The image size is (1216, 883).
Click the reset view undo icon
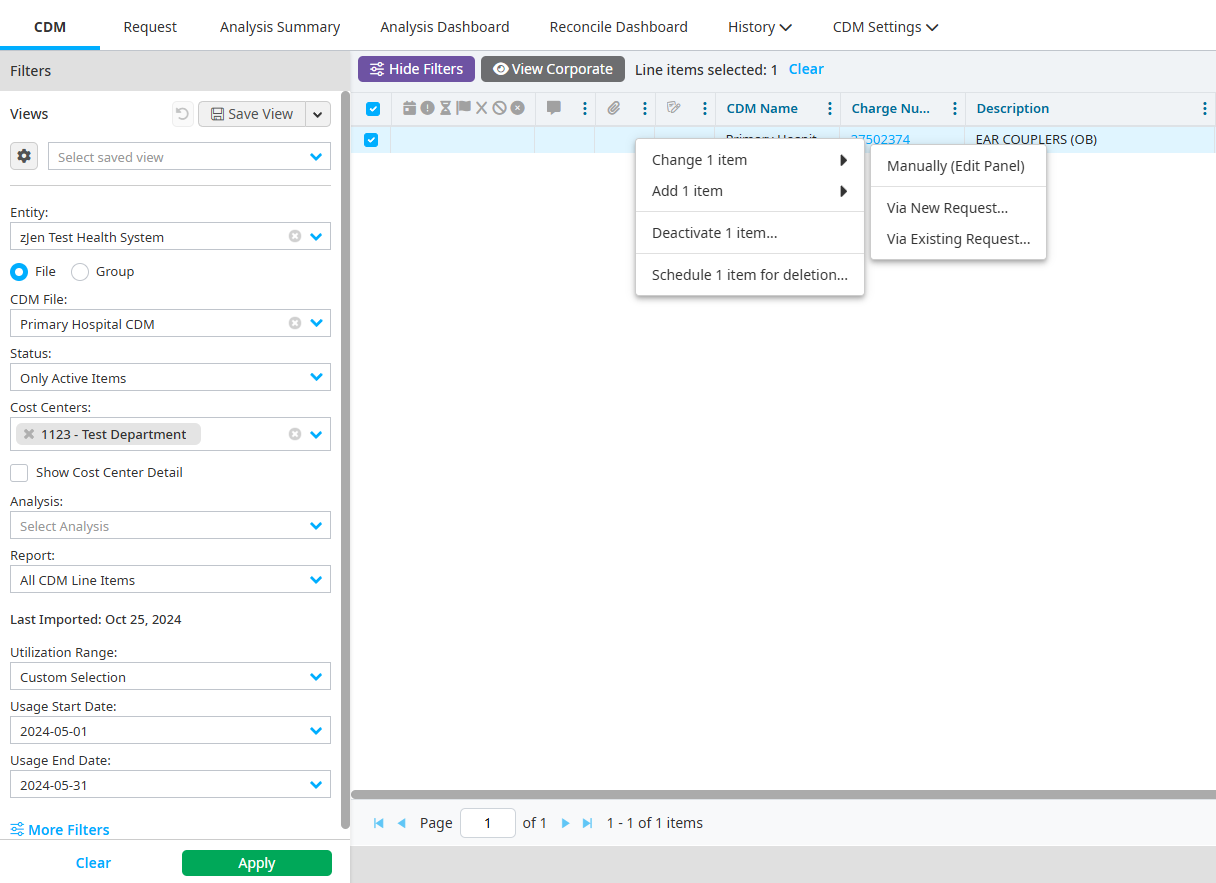tap(182, 114)
